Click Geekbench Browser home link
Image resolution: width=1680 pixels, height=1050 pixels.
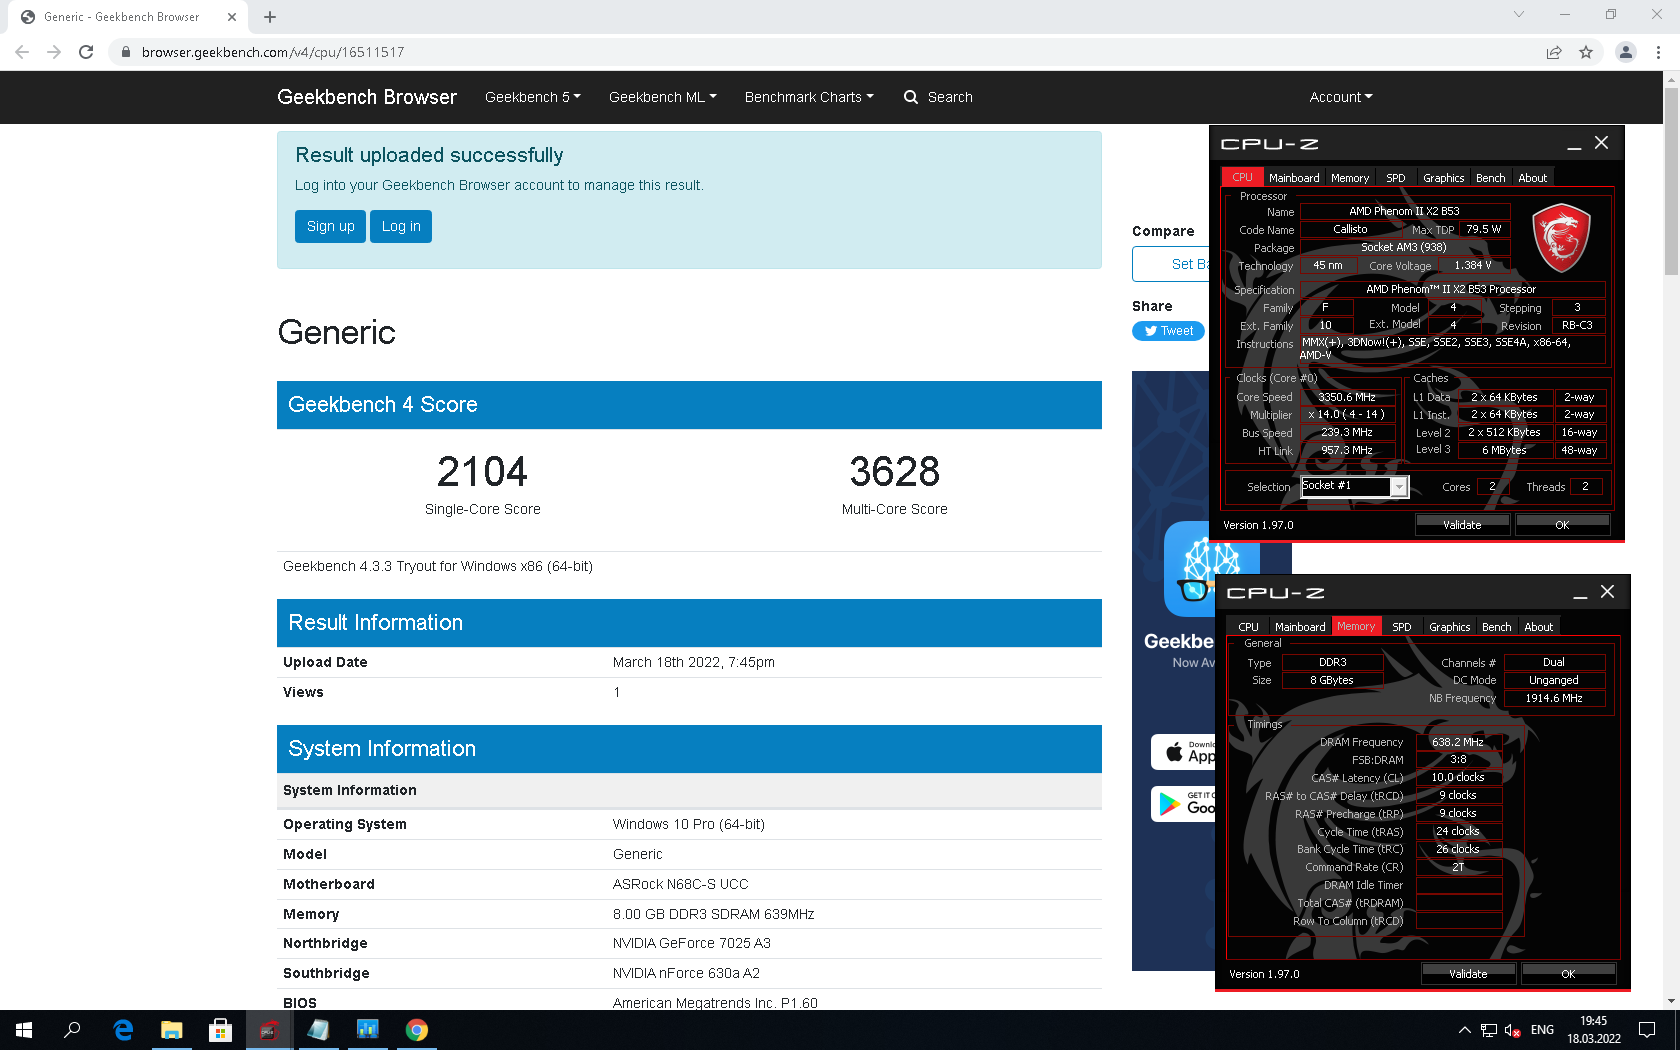367,97
